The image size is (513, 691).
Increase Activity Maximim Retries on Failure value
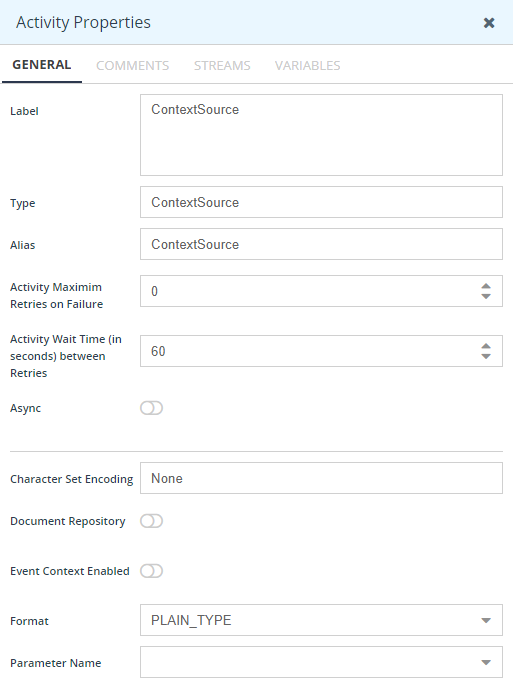[x=486, y=286]
